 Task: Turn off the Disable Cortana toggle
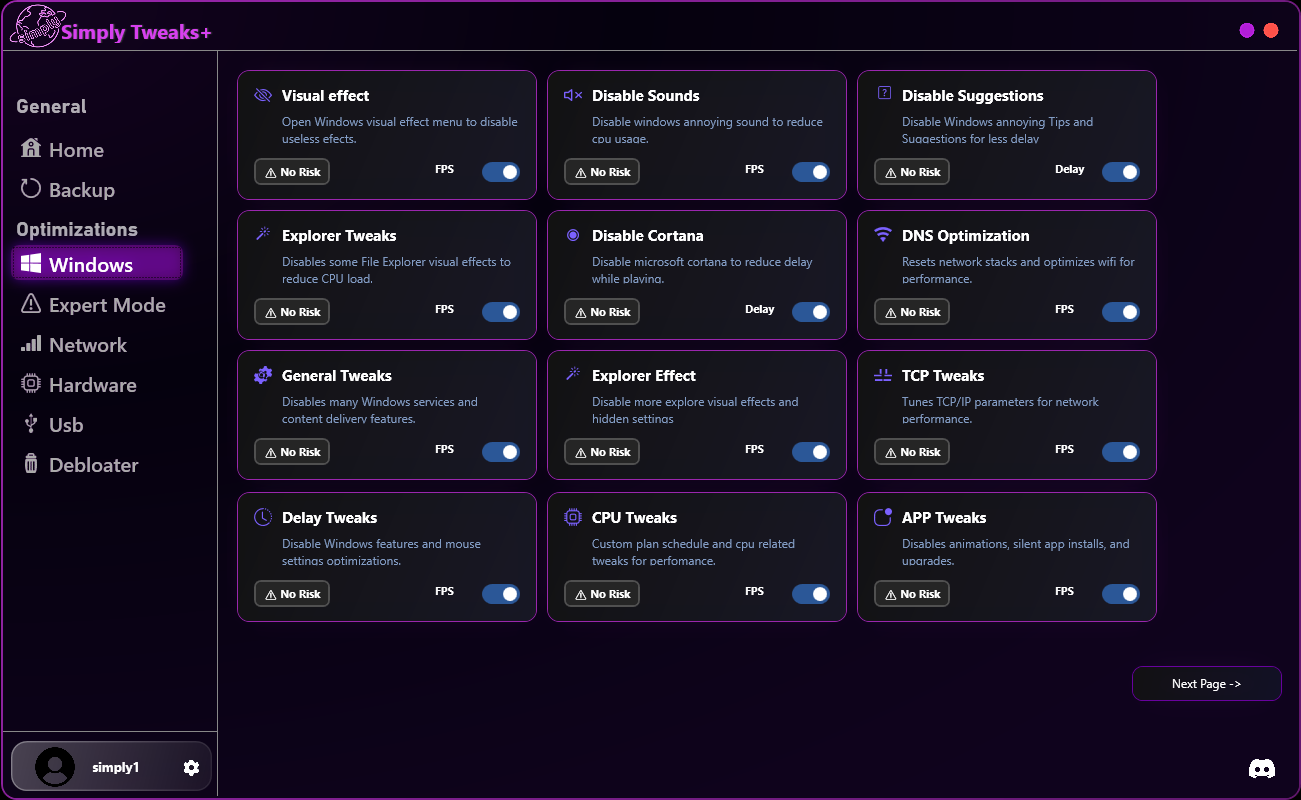[x=811, y=312]
